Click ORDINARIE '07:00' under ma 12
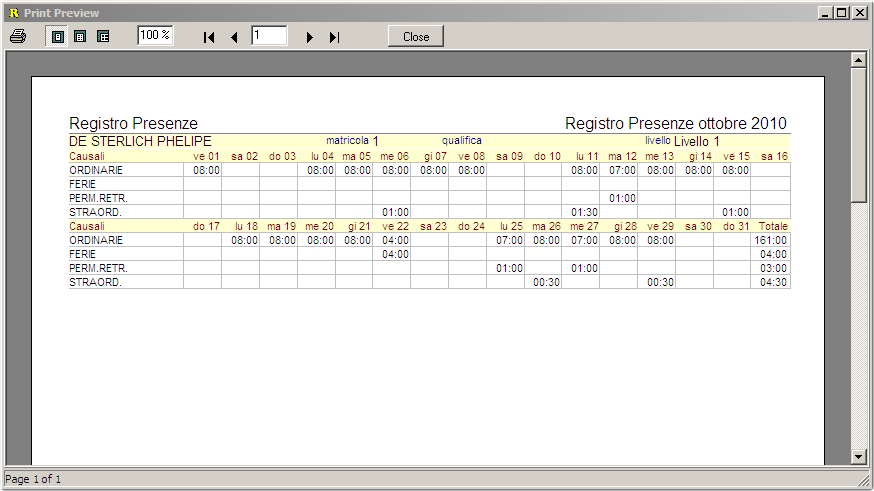874x491 pixels. coord(622,171)
